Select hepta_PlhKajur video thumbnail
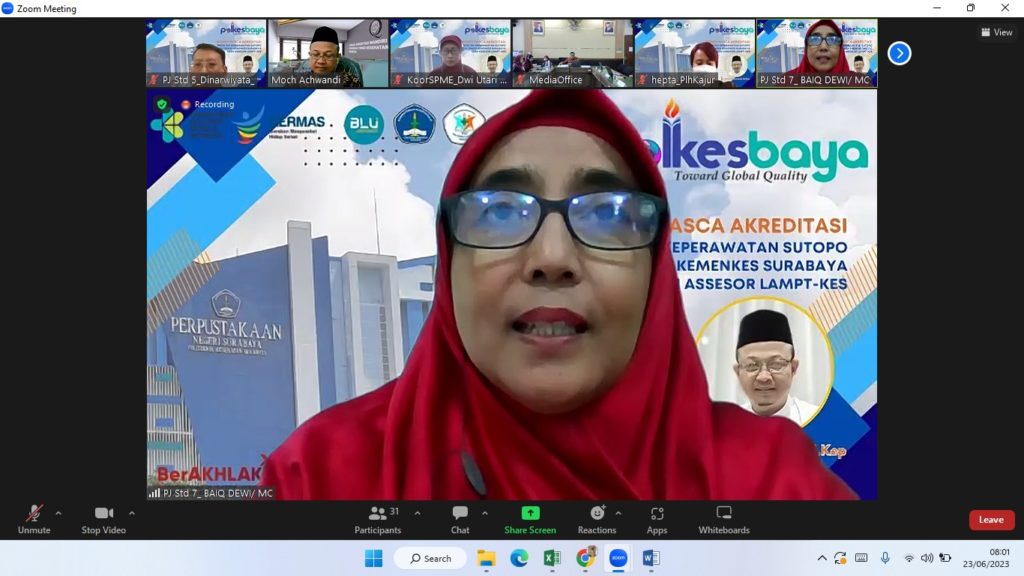 tap(695, 53)
